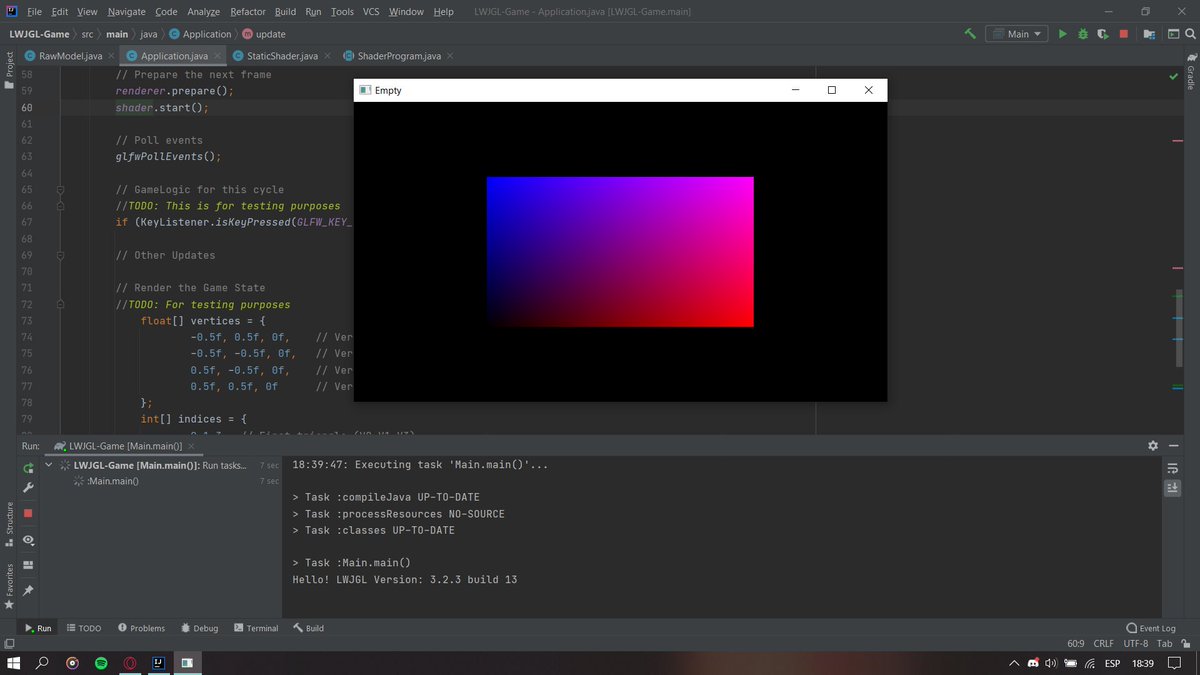The image size is (1200, 675).
Task: Open the Refactor menu
Action: pos(248,11)
